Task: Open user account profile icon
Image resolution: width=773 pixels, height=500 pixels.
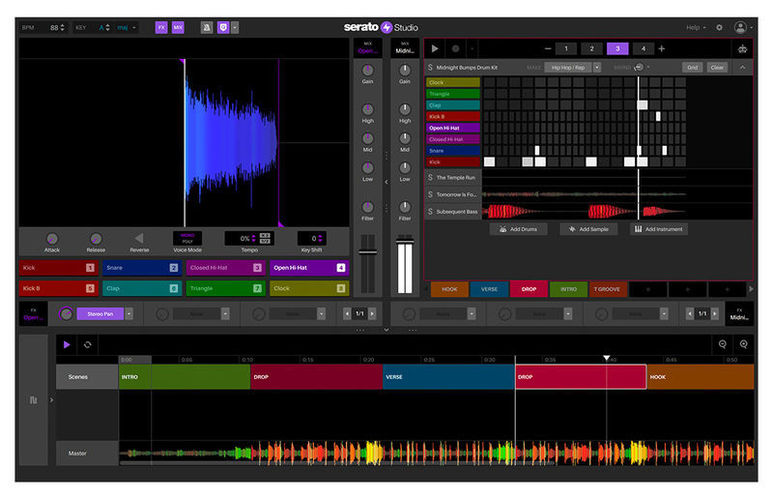Action: tap(740, 28)
